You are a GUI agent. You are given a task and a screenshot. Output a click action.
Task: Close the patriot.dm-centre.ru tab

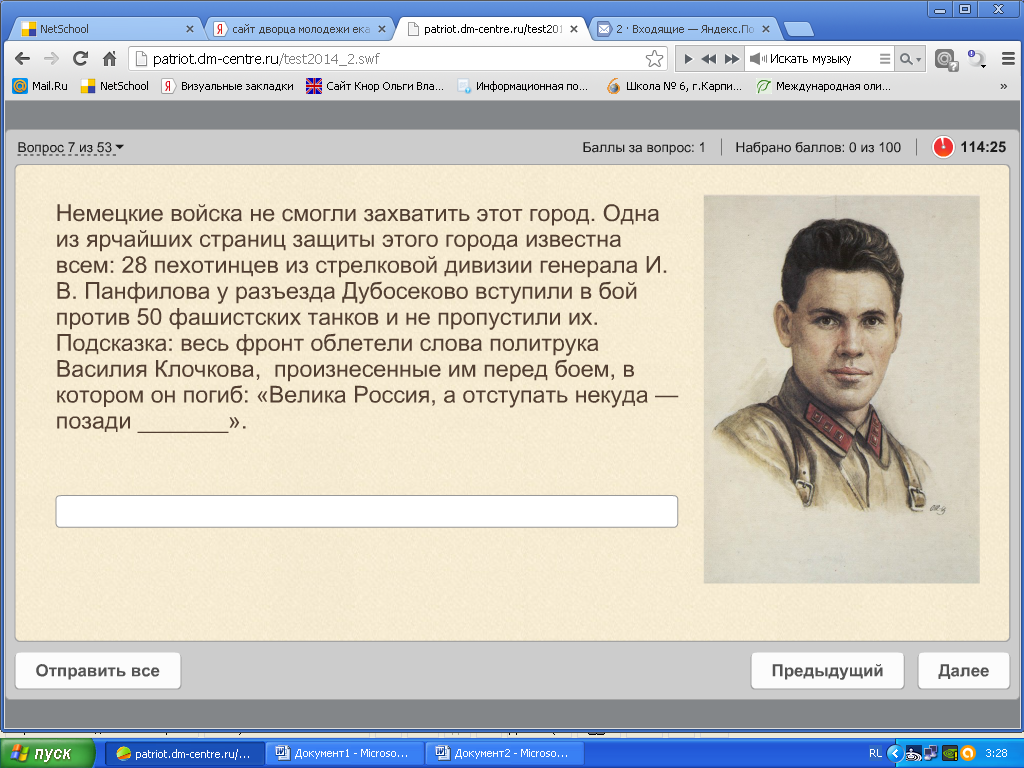tap(574, 29)
